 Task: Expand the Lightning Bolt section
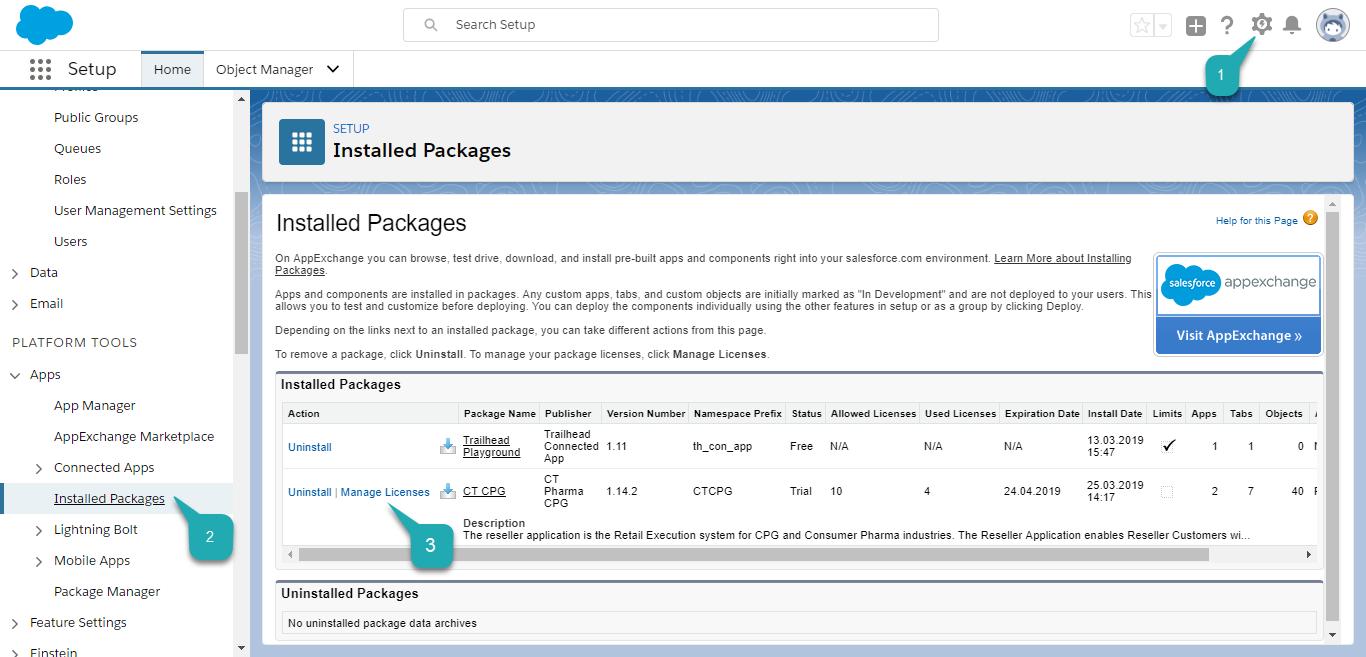[x=39, y=530]
